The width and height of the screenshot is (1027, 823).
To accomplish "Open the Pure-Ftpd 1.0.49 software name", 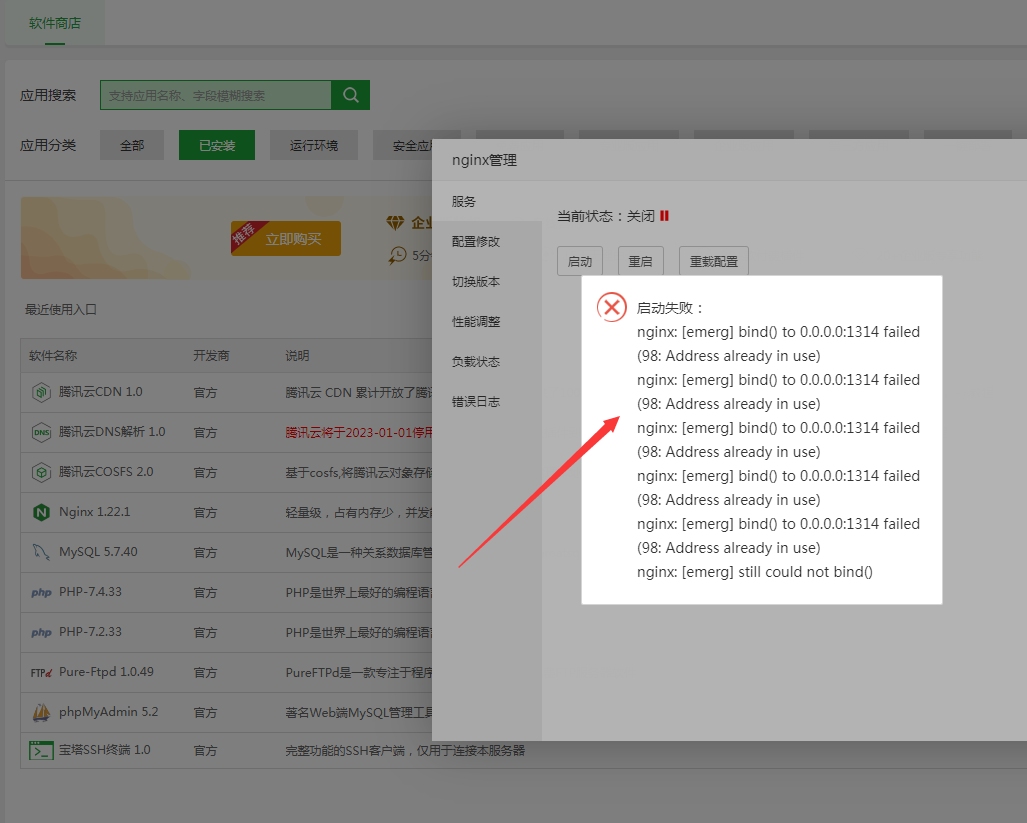I will pos(106,671).
